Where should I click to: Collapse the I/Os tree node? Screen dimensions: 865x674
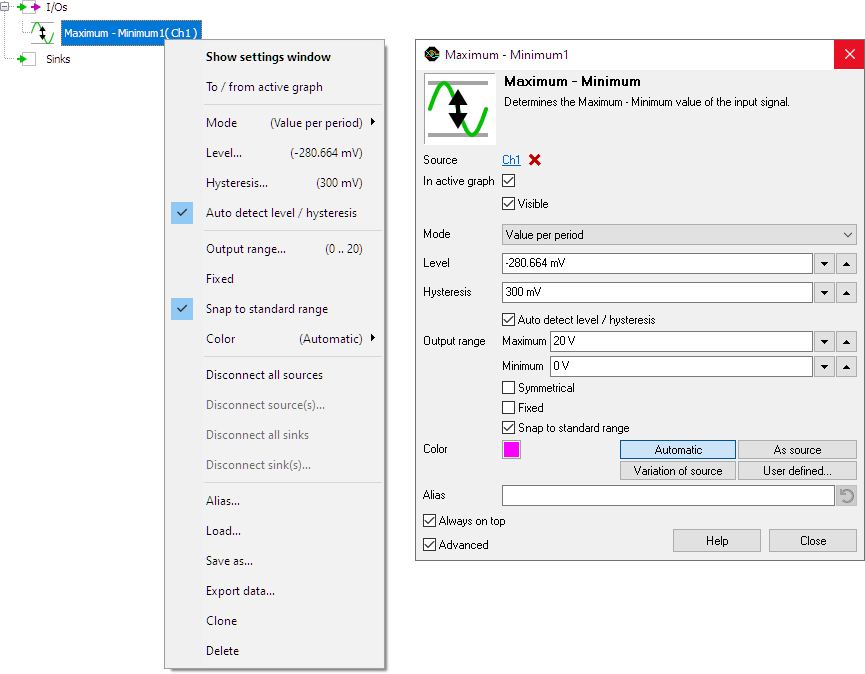pos(4,7)
